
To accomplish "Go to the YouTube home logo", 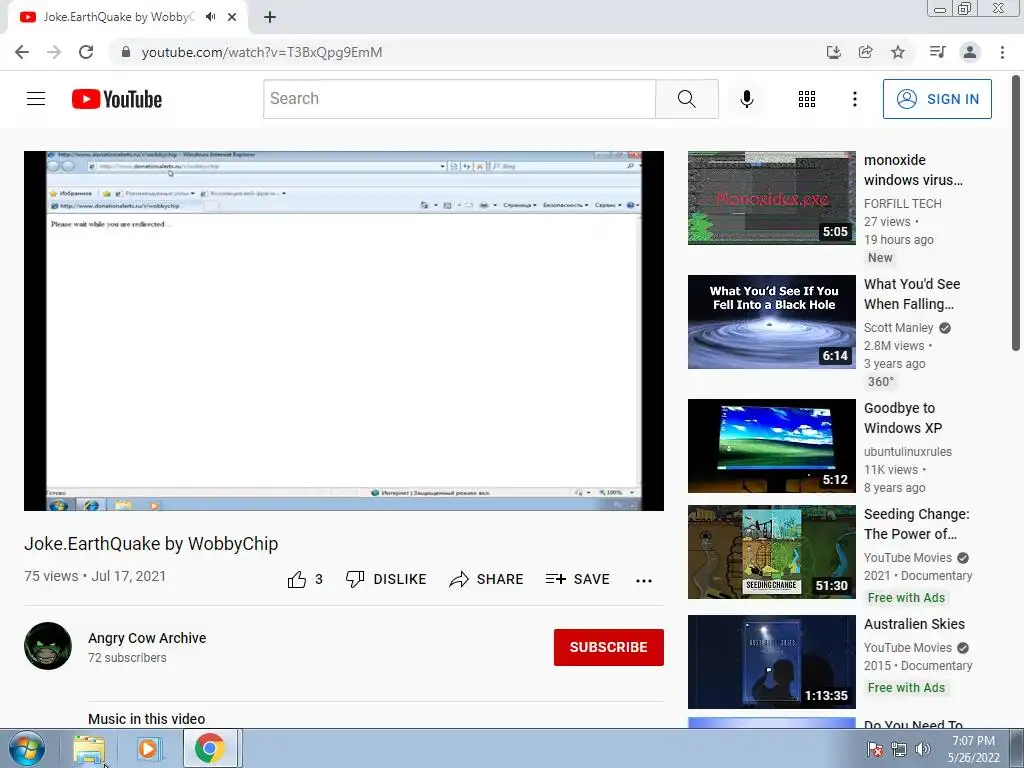I will [117, 99].
